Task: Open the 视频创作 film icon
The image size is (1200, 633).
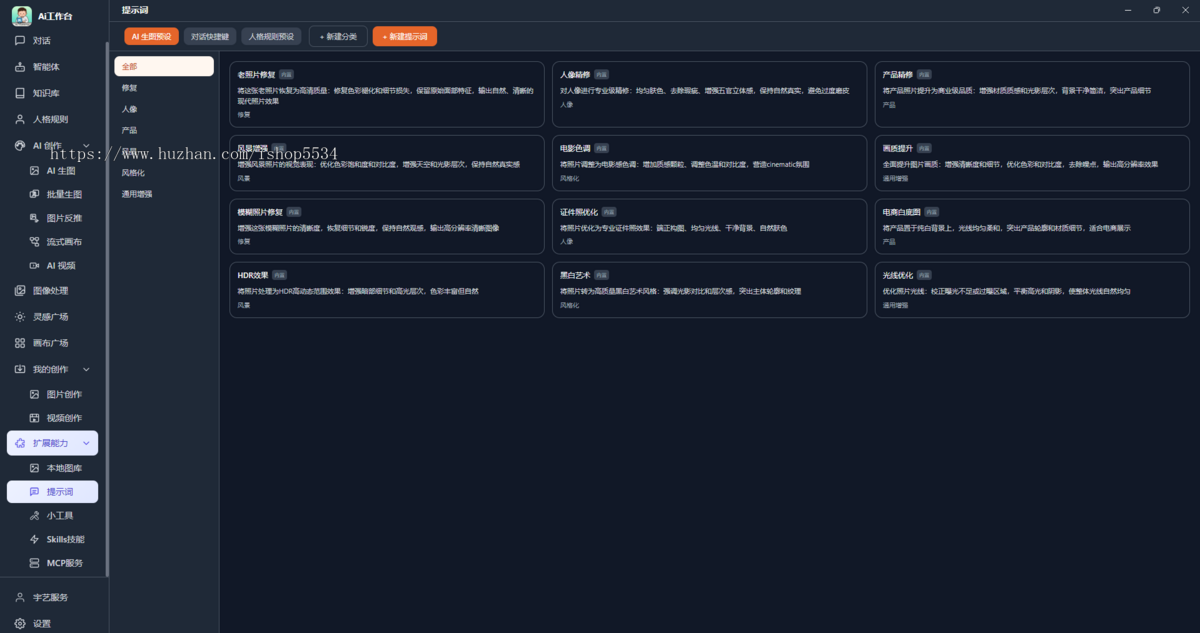Action: coord(34,418)
